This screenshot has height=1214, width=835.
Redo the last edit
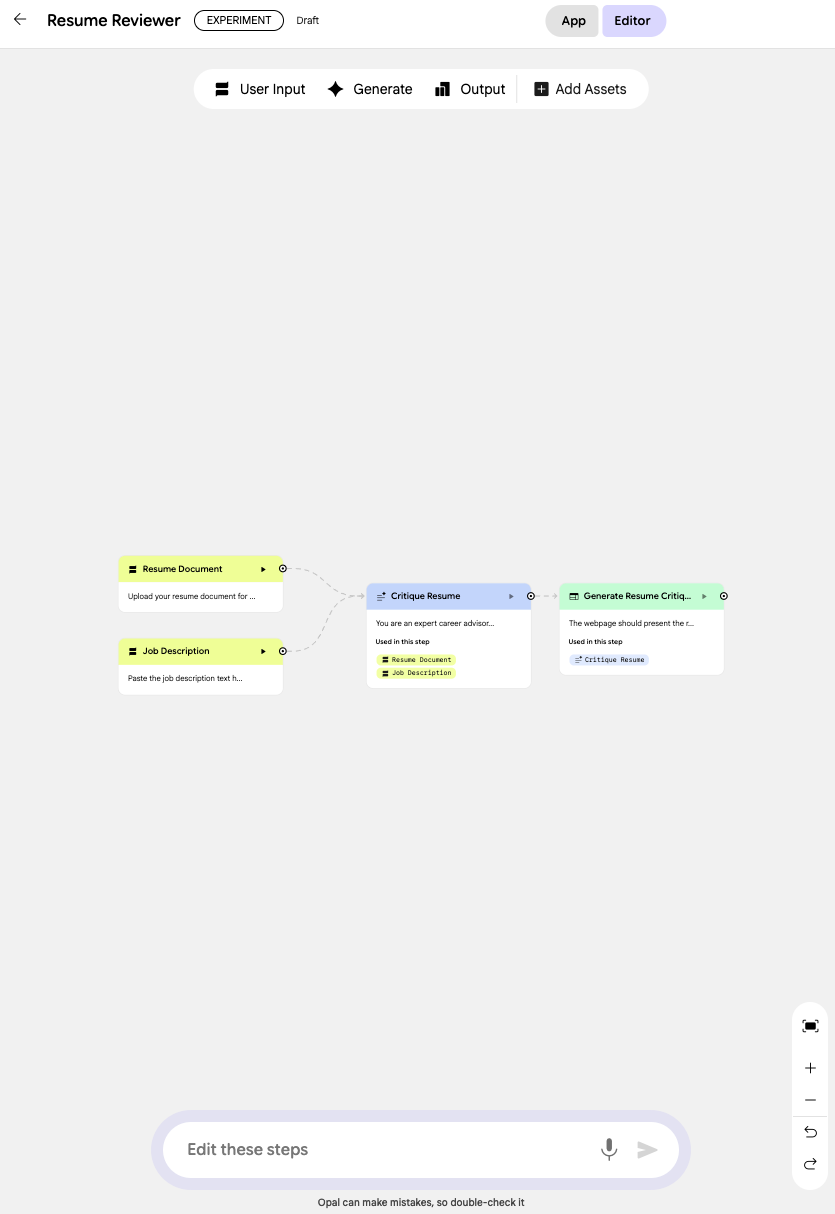click(810, 1164)
